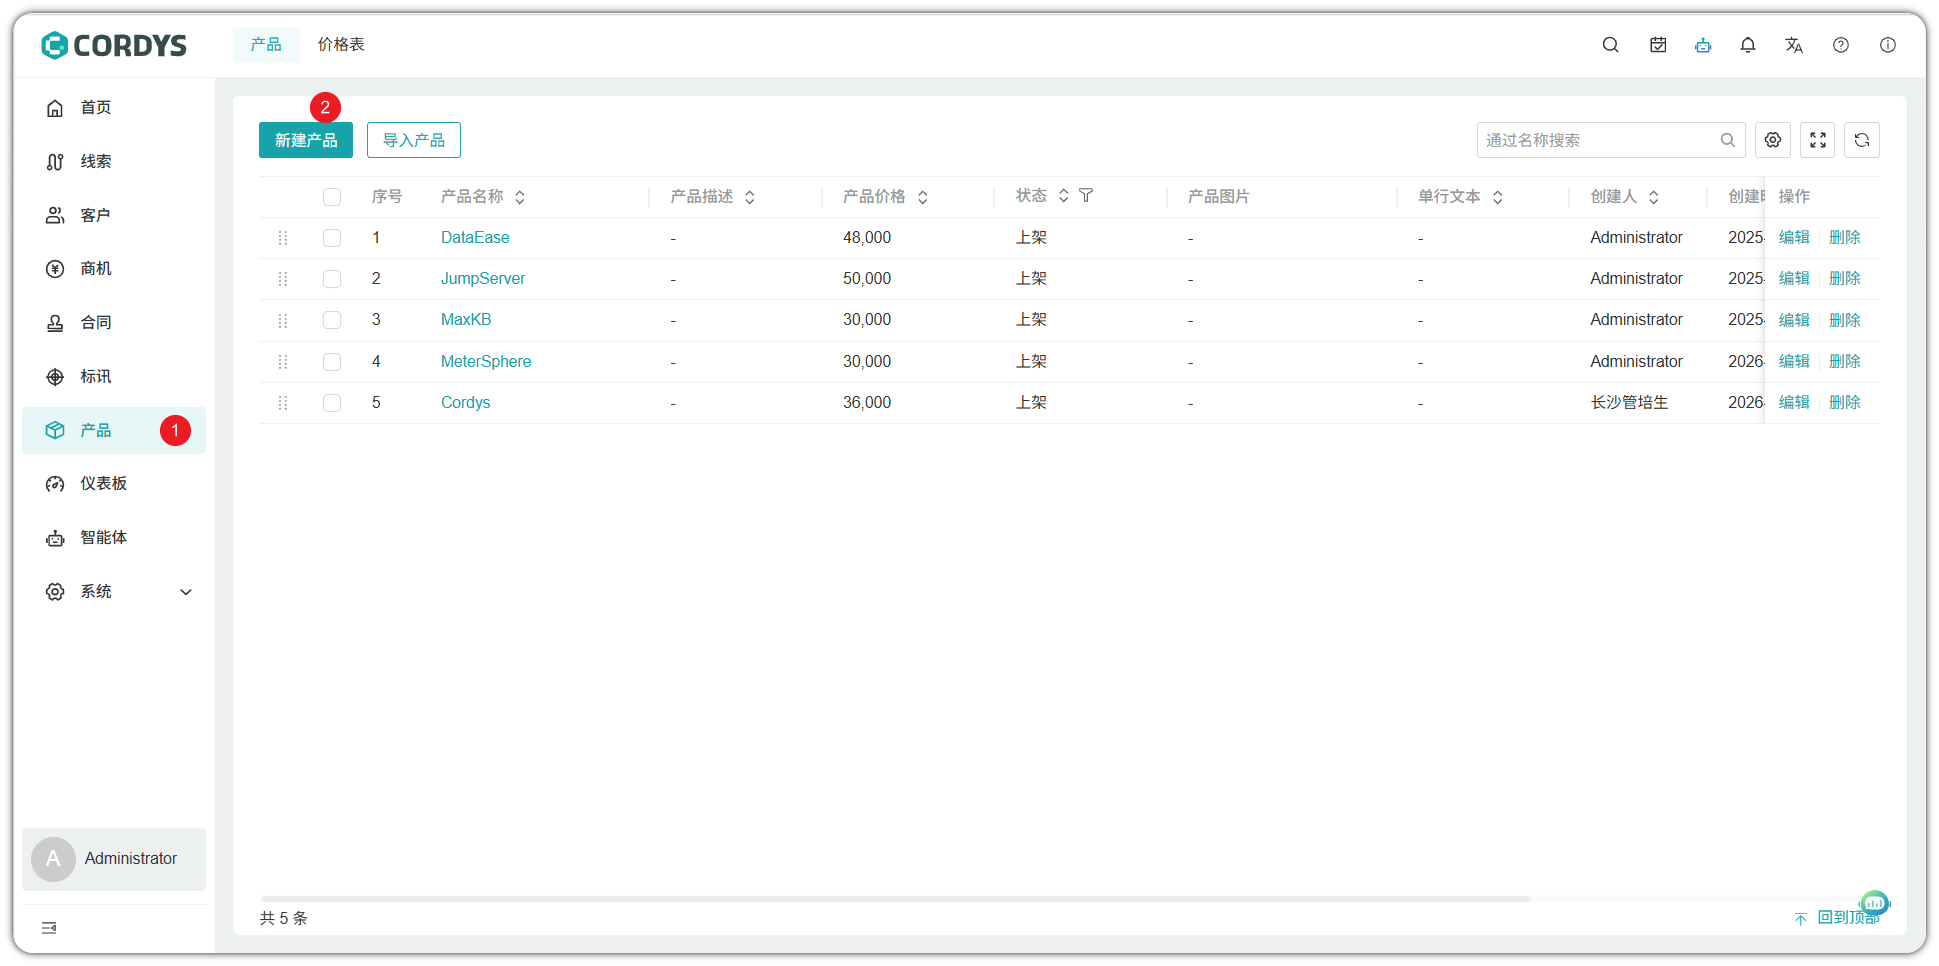Click the 新建产品 button
1939x966 pixels.
(306, 140)
